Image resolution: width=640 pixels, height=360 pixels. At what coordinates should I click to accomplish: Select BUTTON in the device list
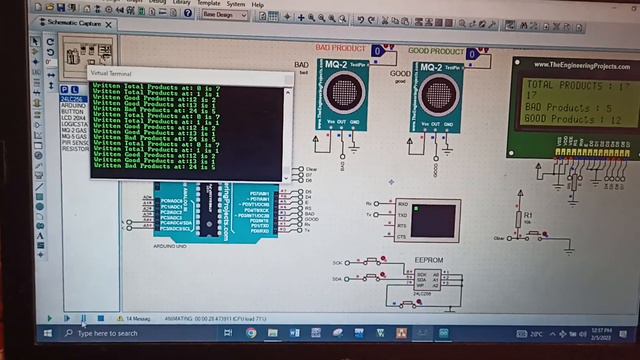[x=73, y=111]
